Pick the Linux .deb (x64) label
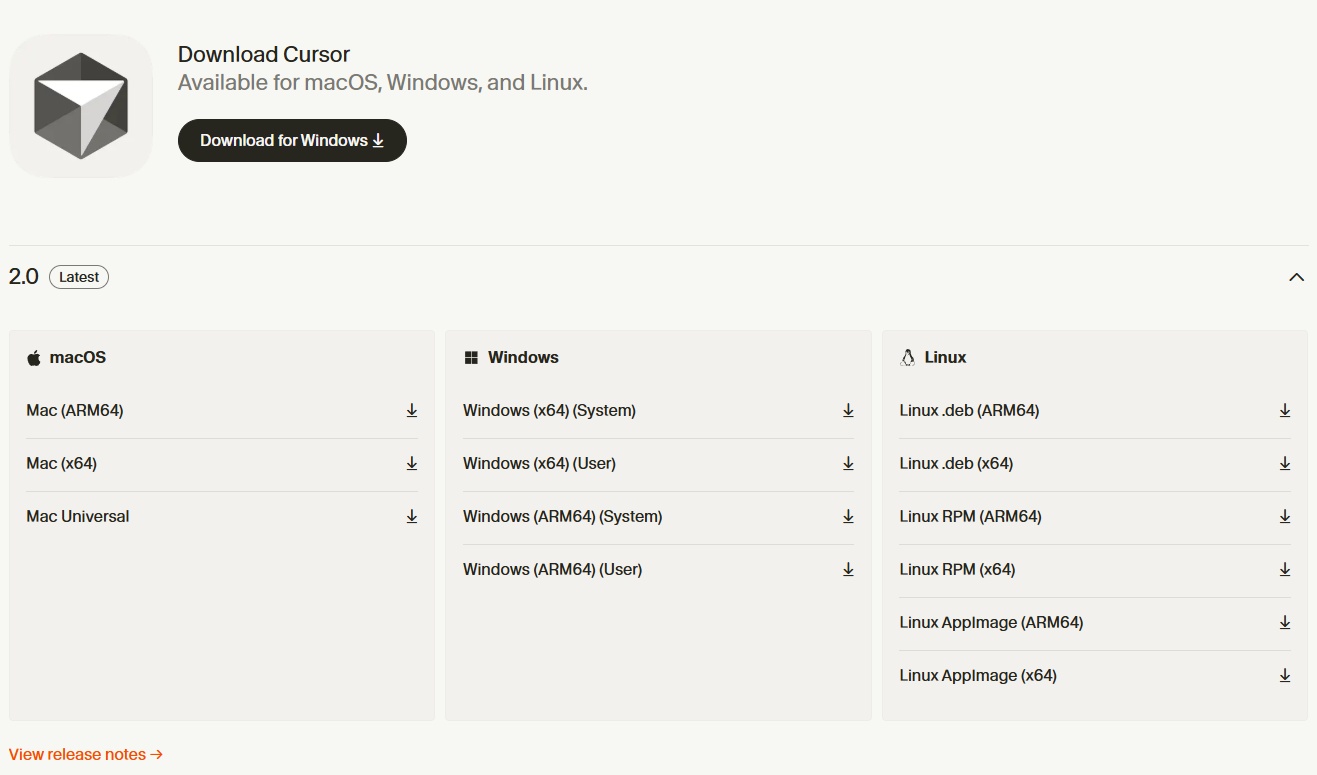Viewport: 1317px width, 775px height. pyautogui.click(x=956, y=463)
